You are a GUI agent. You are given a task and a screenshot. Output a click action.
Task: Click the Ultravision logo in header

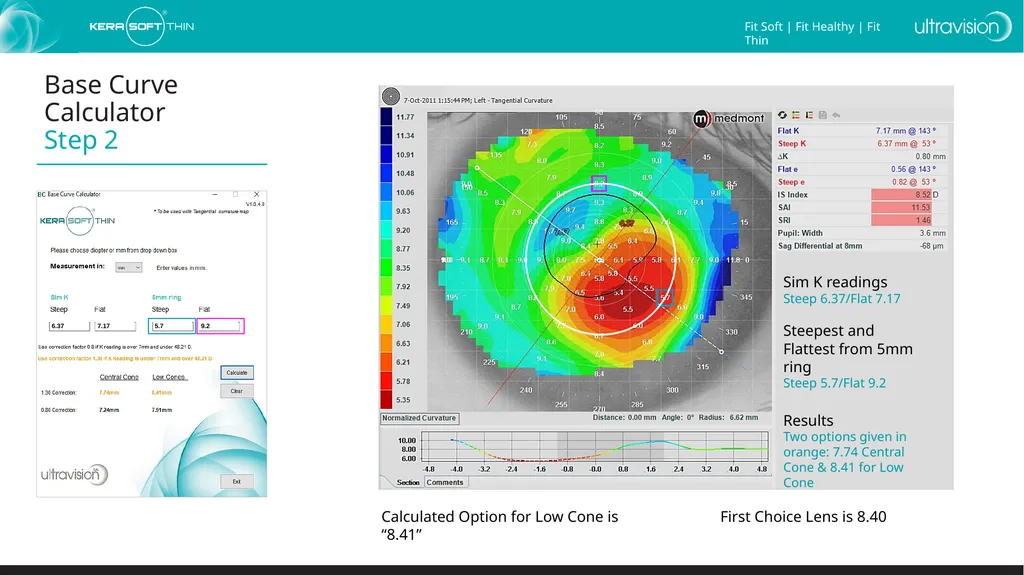click(963, 26)
